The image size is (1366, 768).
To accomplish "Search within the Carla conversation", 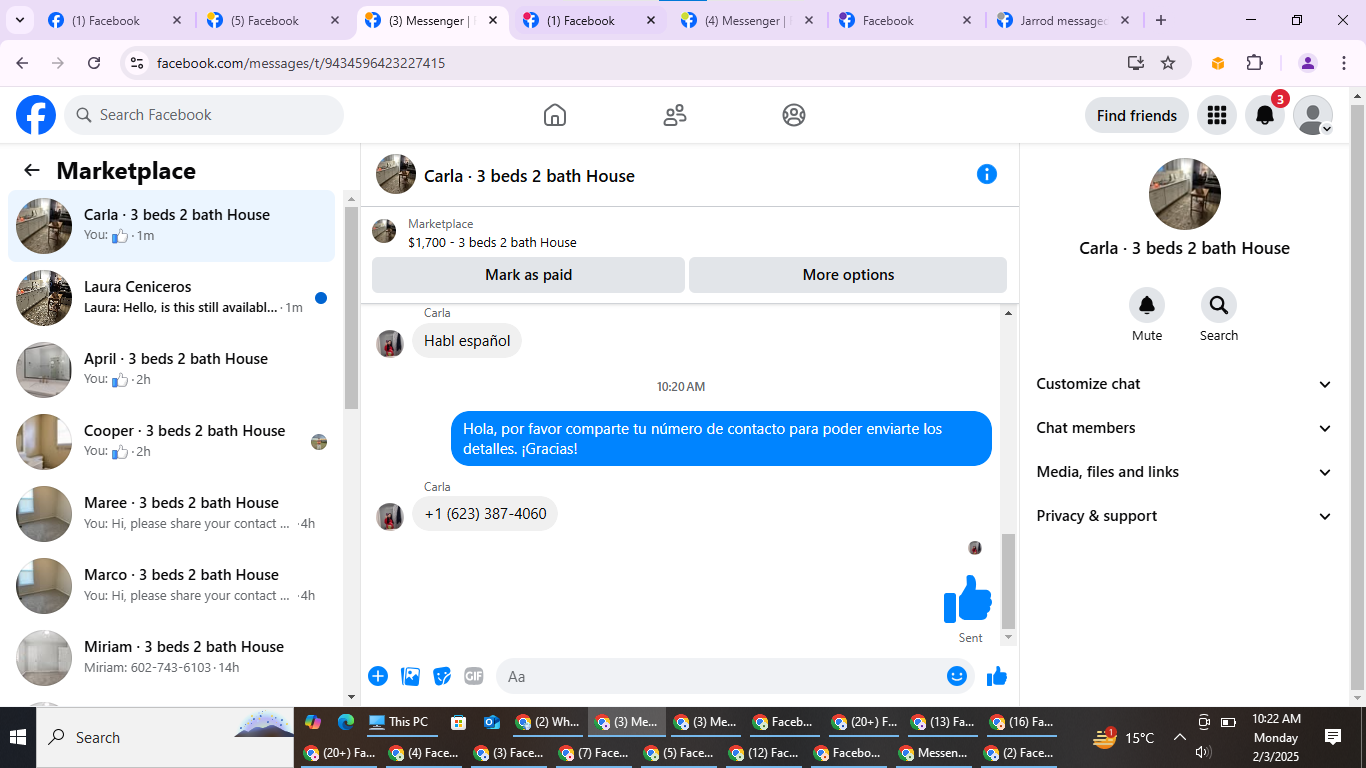I will point(1219,305).
